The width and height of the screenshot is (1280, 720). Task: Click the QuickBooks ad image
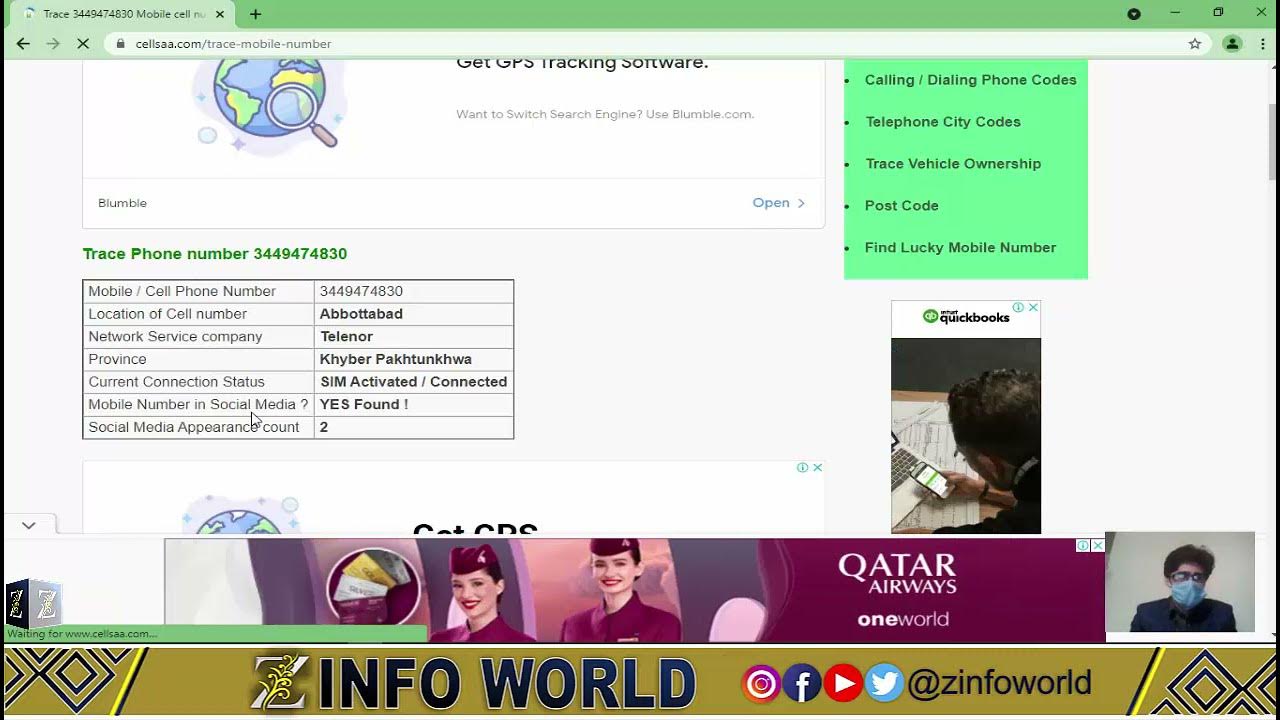(966, 435)
